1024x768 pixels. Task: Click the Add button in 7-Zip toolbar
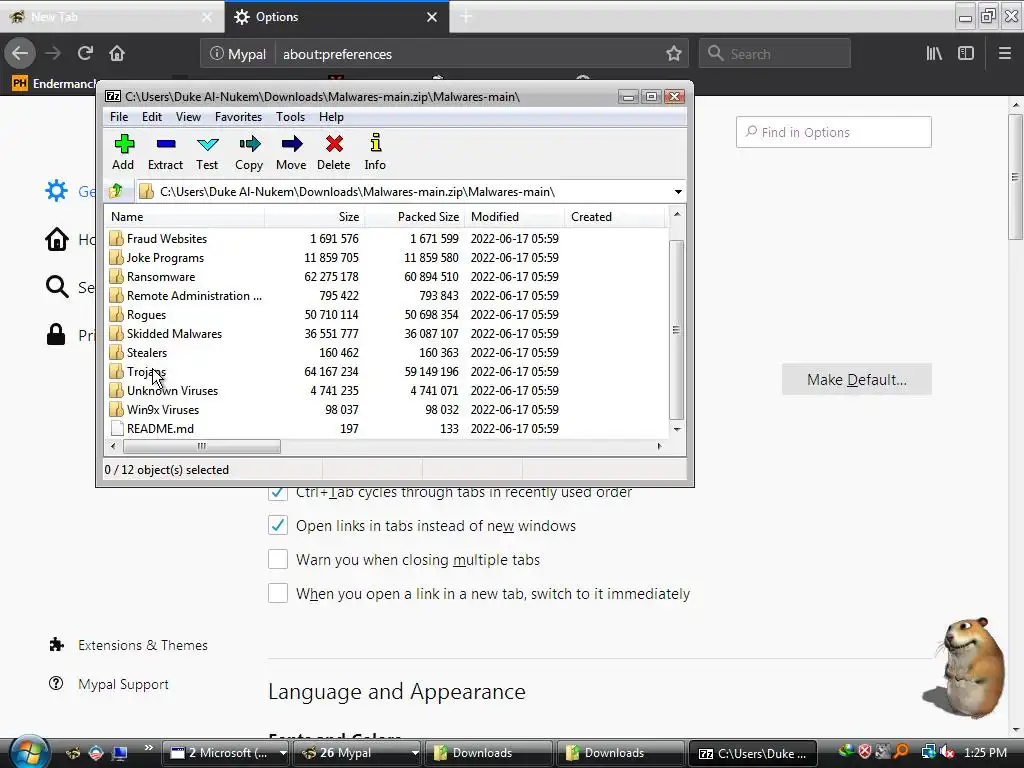coord(123,152)
